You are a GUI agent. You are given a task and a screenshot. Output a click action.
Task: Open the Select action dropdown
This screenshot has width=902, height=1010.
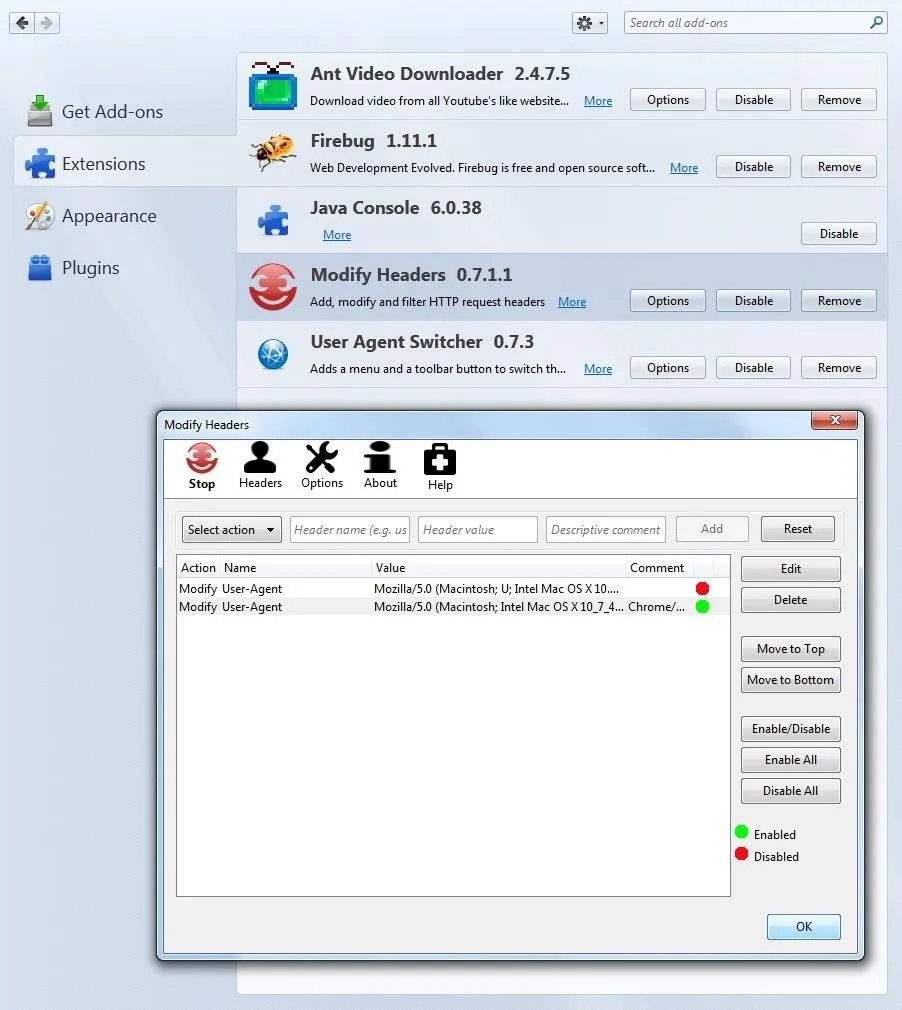(231, 529)
